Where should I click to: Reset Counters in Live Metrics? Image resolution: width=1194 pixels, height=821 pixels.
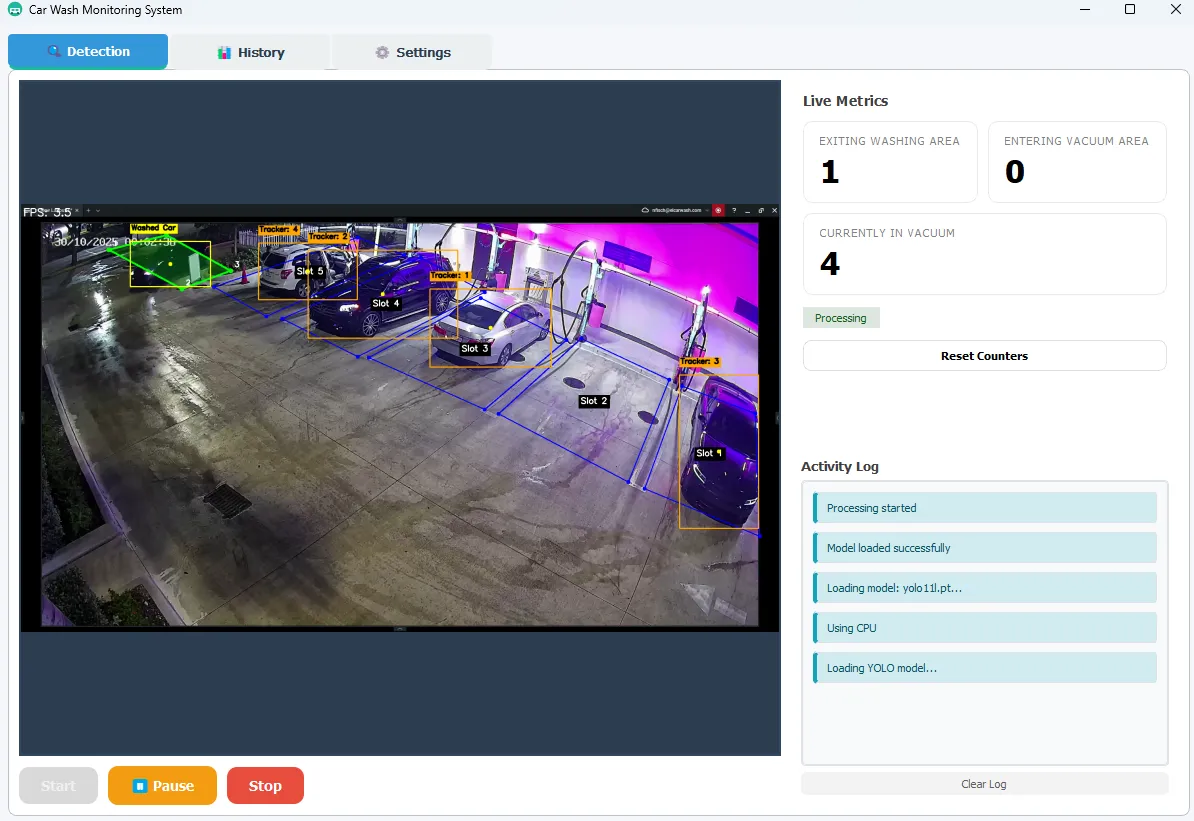click(x=985, y=356)
